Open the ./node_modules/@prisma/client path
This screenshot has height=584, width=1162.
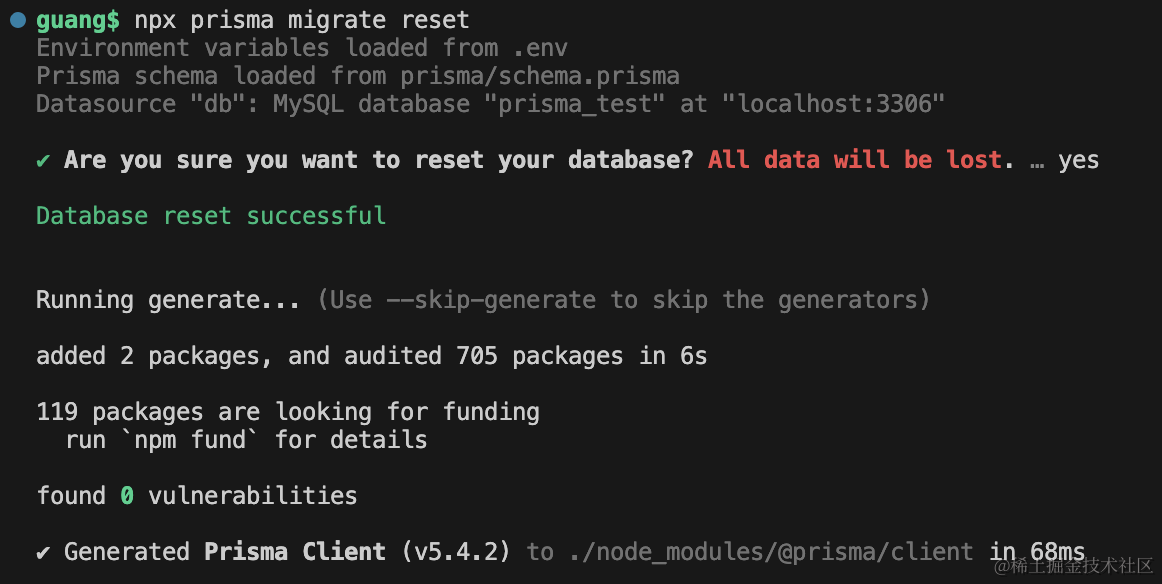click(x=770, y=552)
